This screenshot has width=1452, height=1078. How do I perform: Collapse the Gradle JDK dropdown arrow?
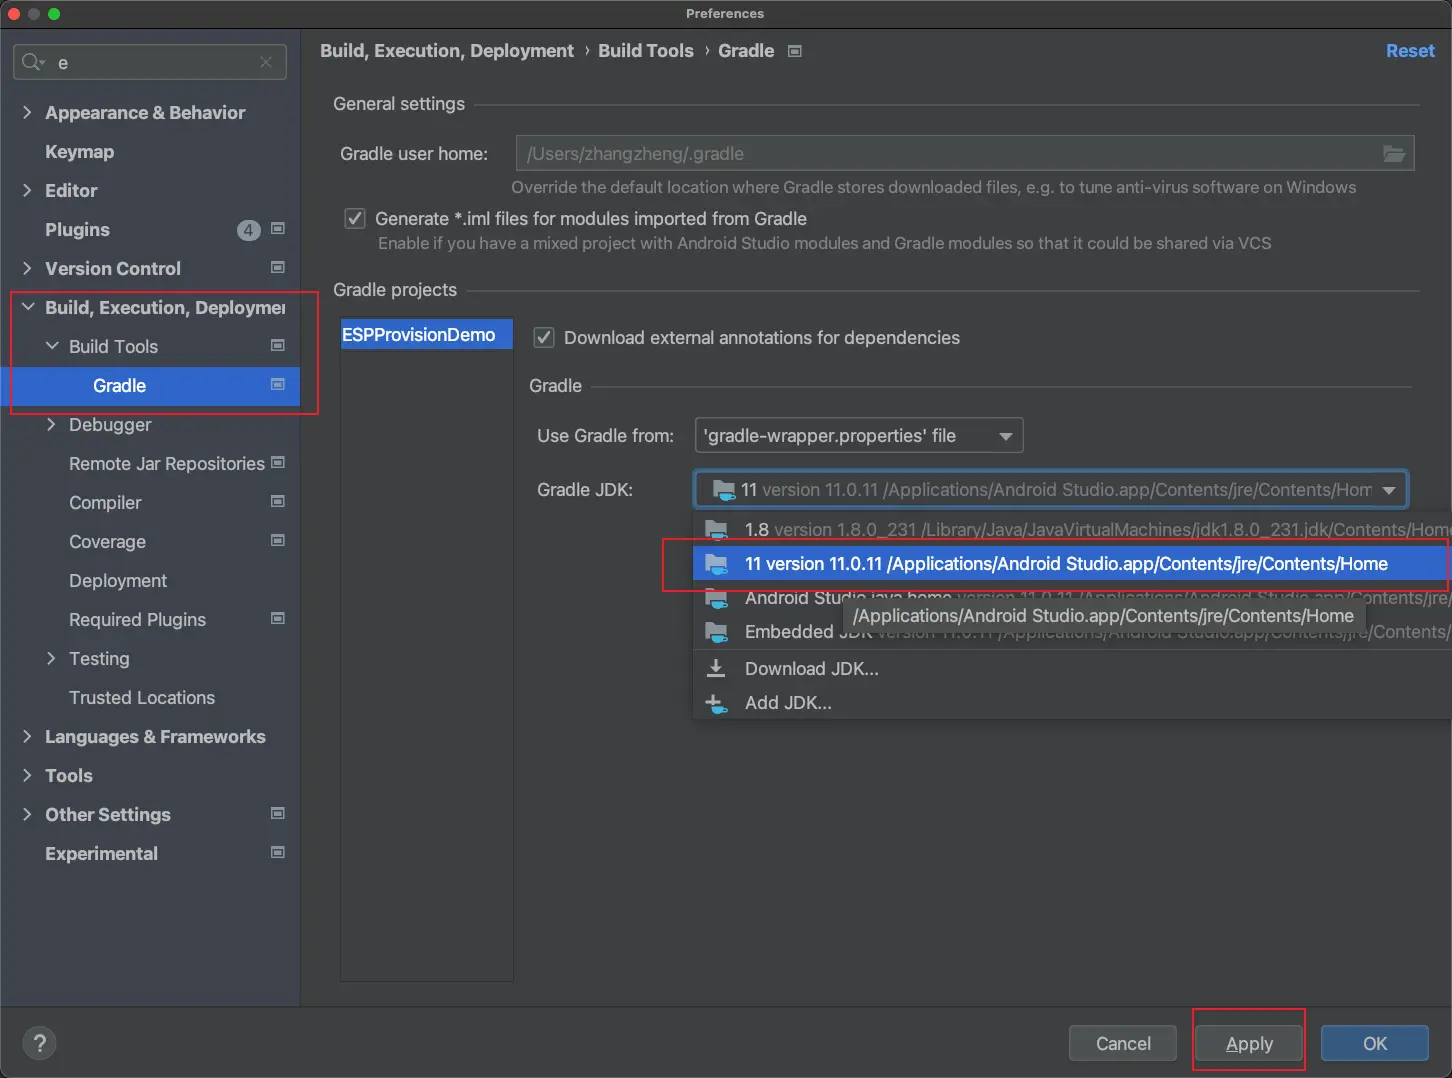(1388, 490)
